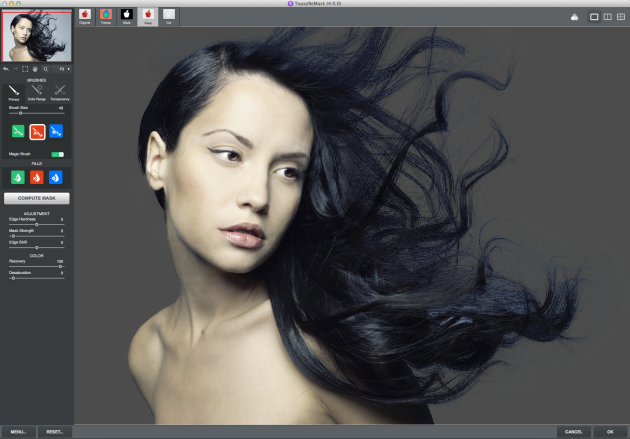Viewport: 630px width, 439px height.
Task: Switch to the Mask view tab
Action: click(x=127, y=17)
